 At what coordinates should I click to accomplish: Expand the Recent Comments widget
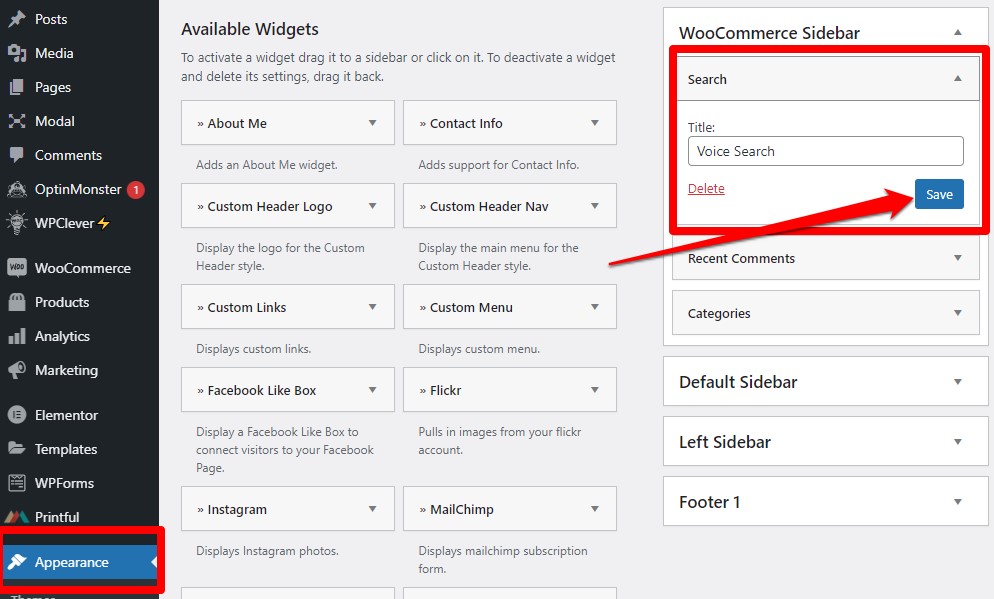click(x=957, y=258)
